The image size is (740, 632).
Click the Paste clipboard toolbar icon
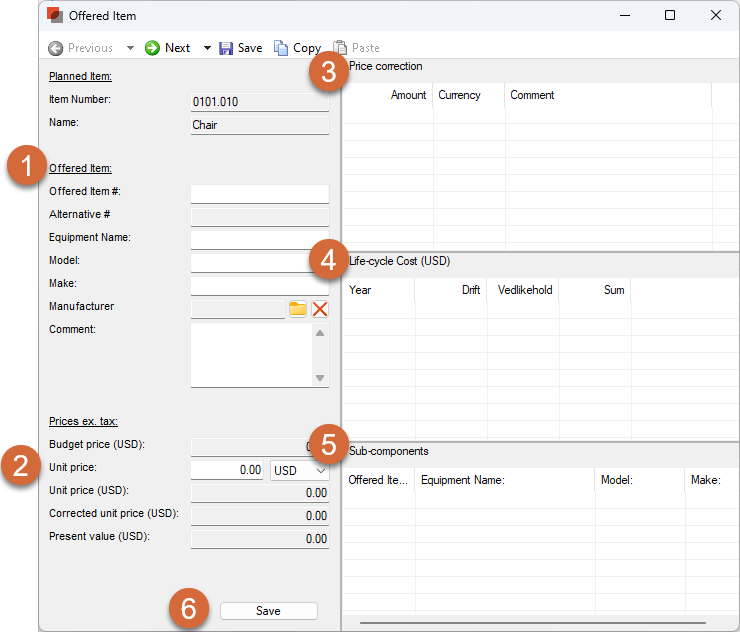341,48
